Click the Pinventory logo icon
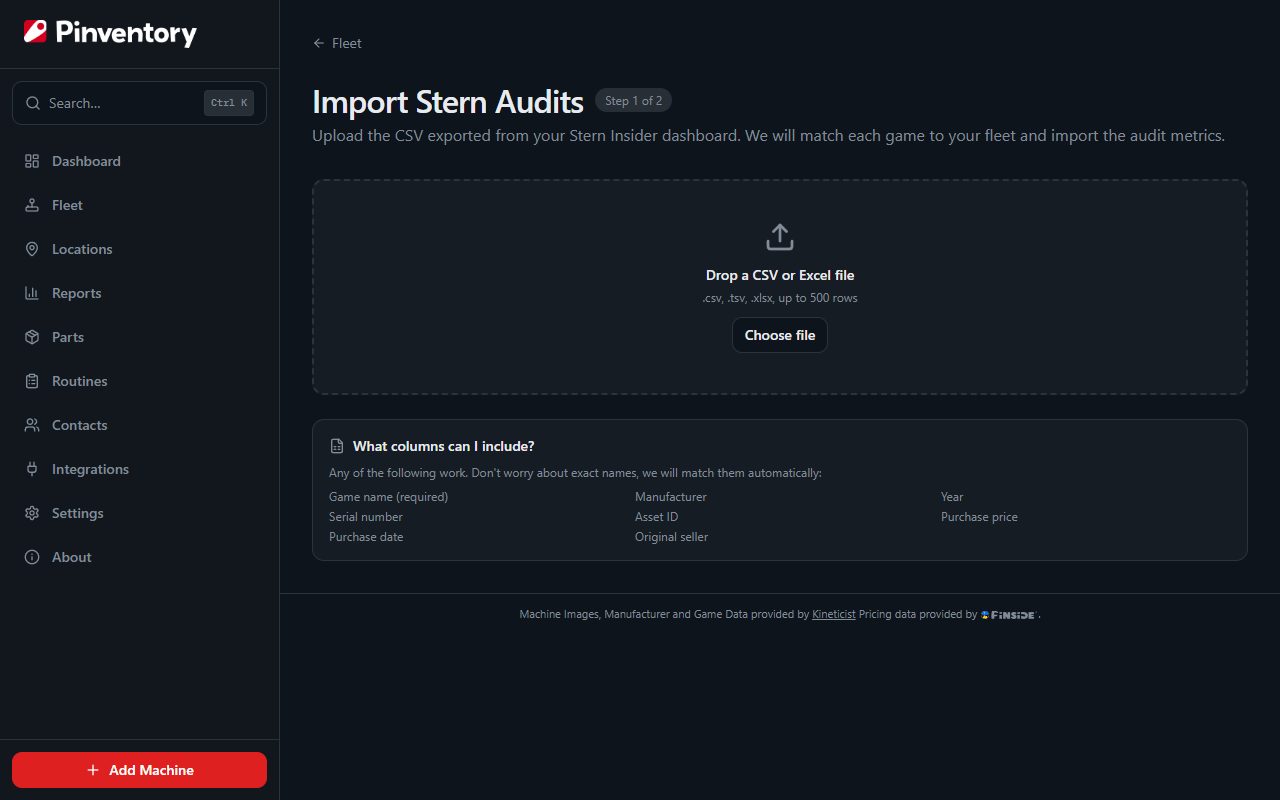 coord(35,32)
